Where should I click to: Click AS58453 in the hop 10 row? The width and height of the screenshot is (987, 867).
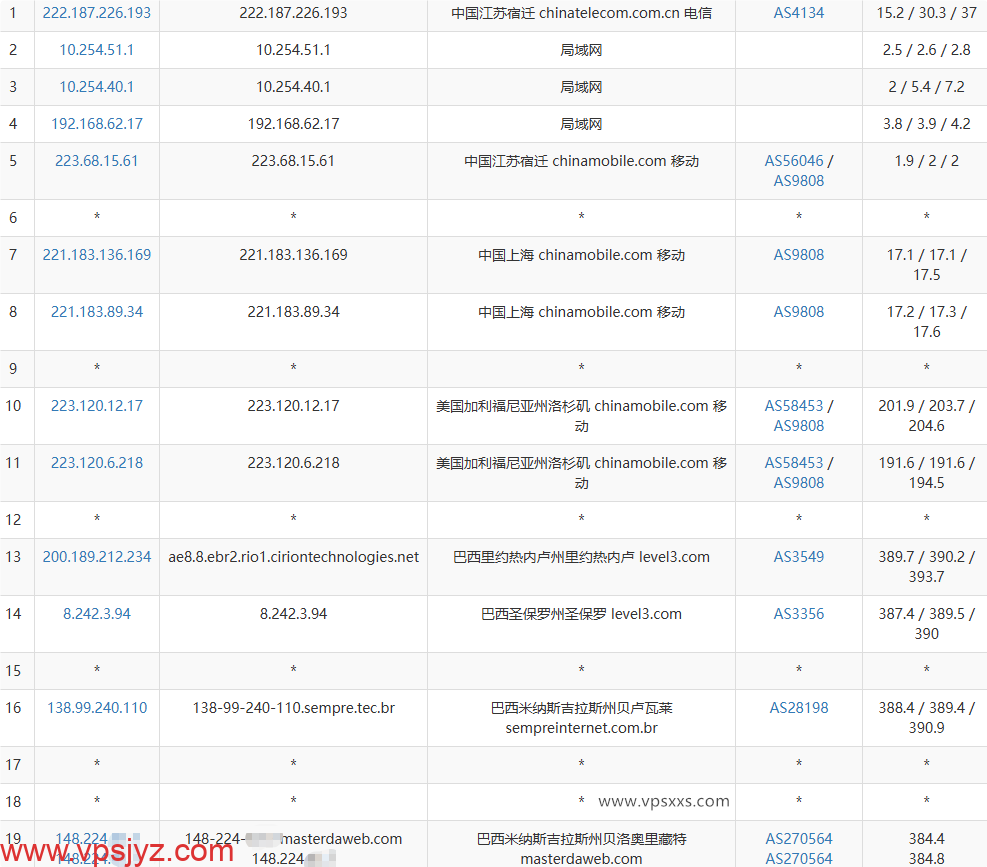[794, 406]
